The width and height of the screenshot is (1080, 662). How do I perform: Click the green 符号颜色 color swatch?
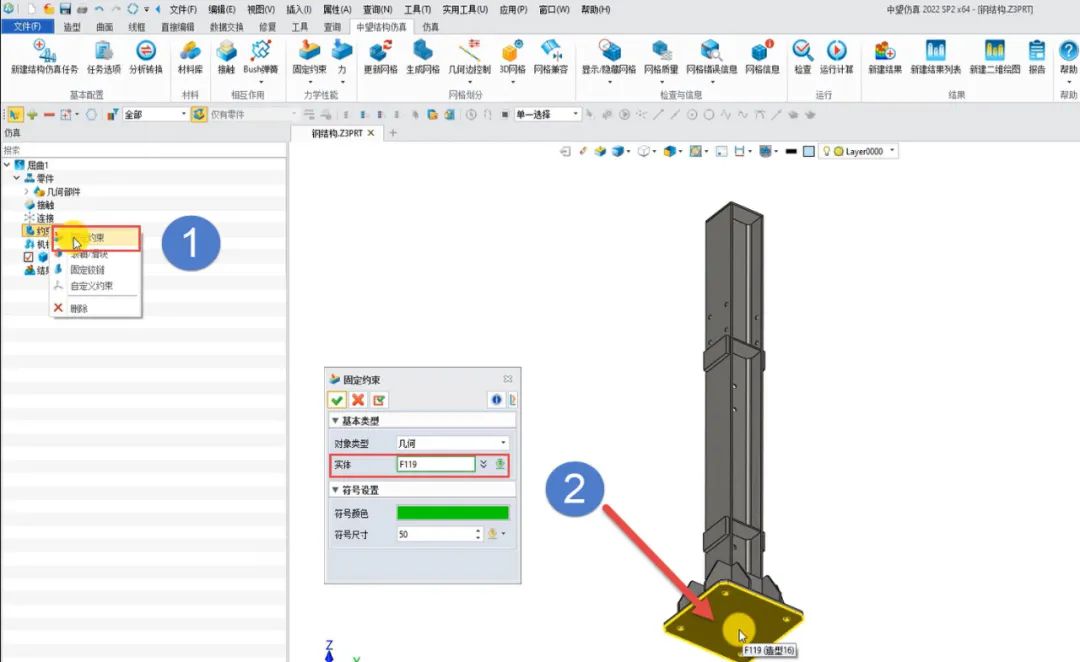(452, 513)
